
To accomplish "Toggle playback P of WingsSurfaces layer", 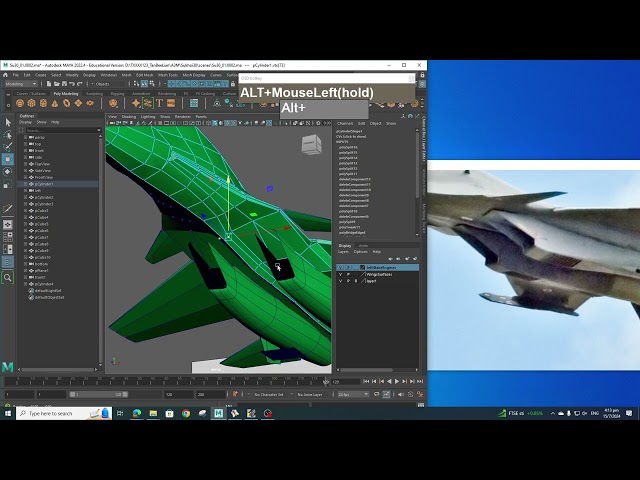I will tap(348, 274).
